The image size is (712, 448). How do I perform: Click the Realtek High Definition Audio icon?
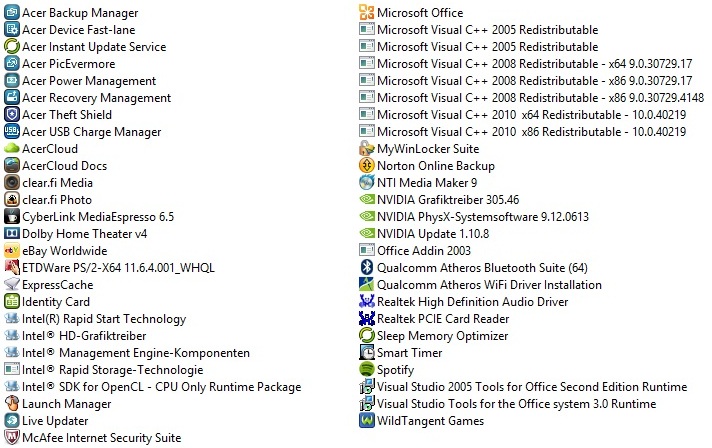coord(366,302)
